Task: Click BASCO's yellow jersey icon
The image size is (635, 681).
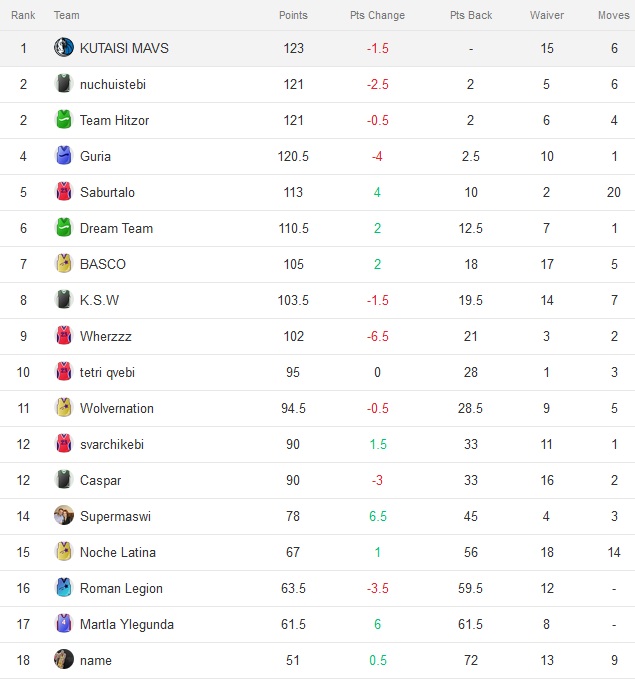Action: click(x=64, y=264)
